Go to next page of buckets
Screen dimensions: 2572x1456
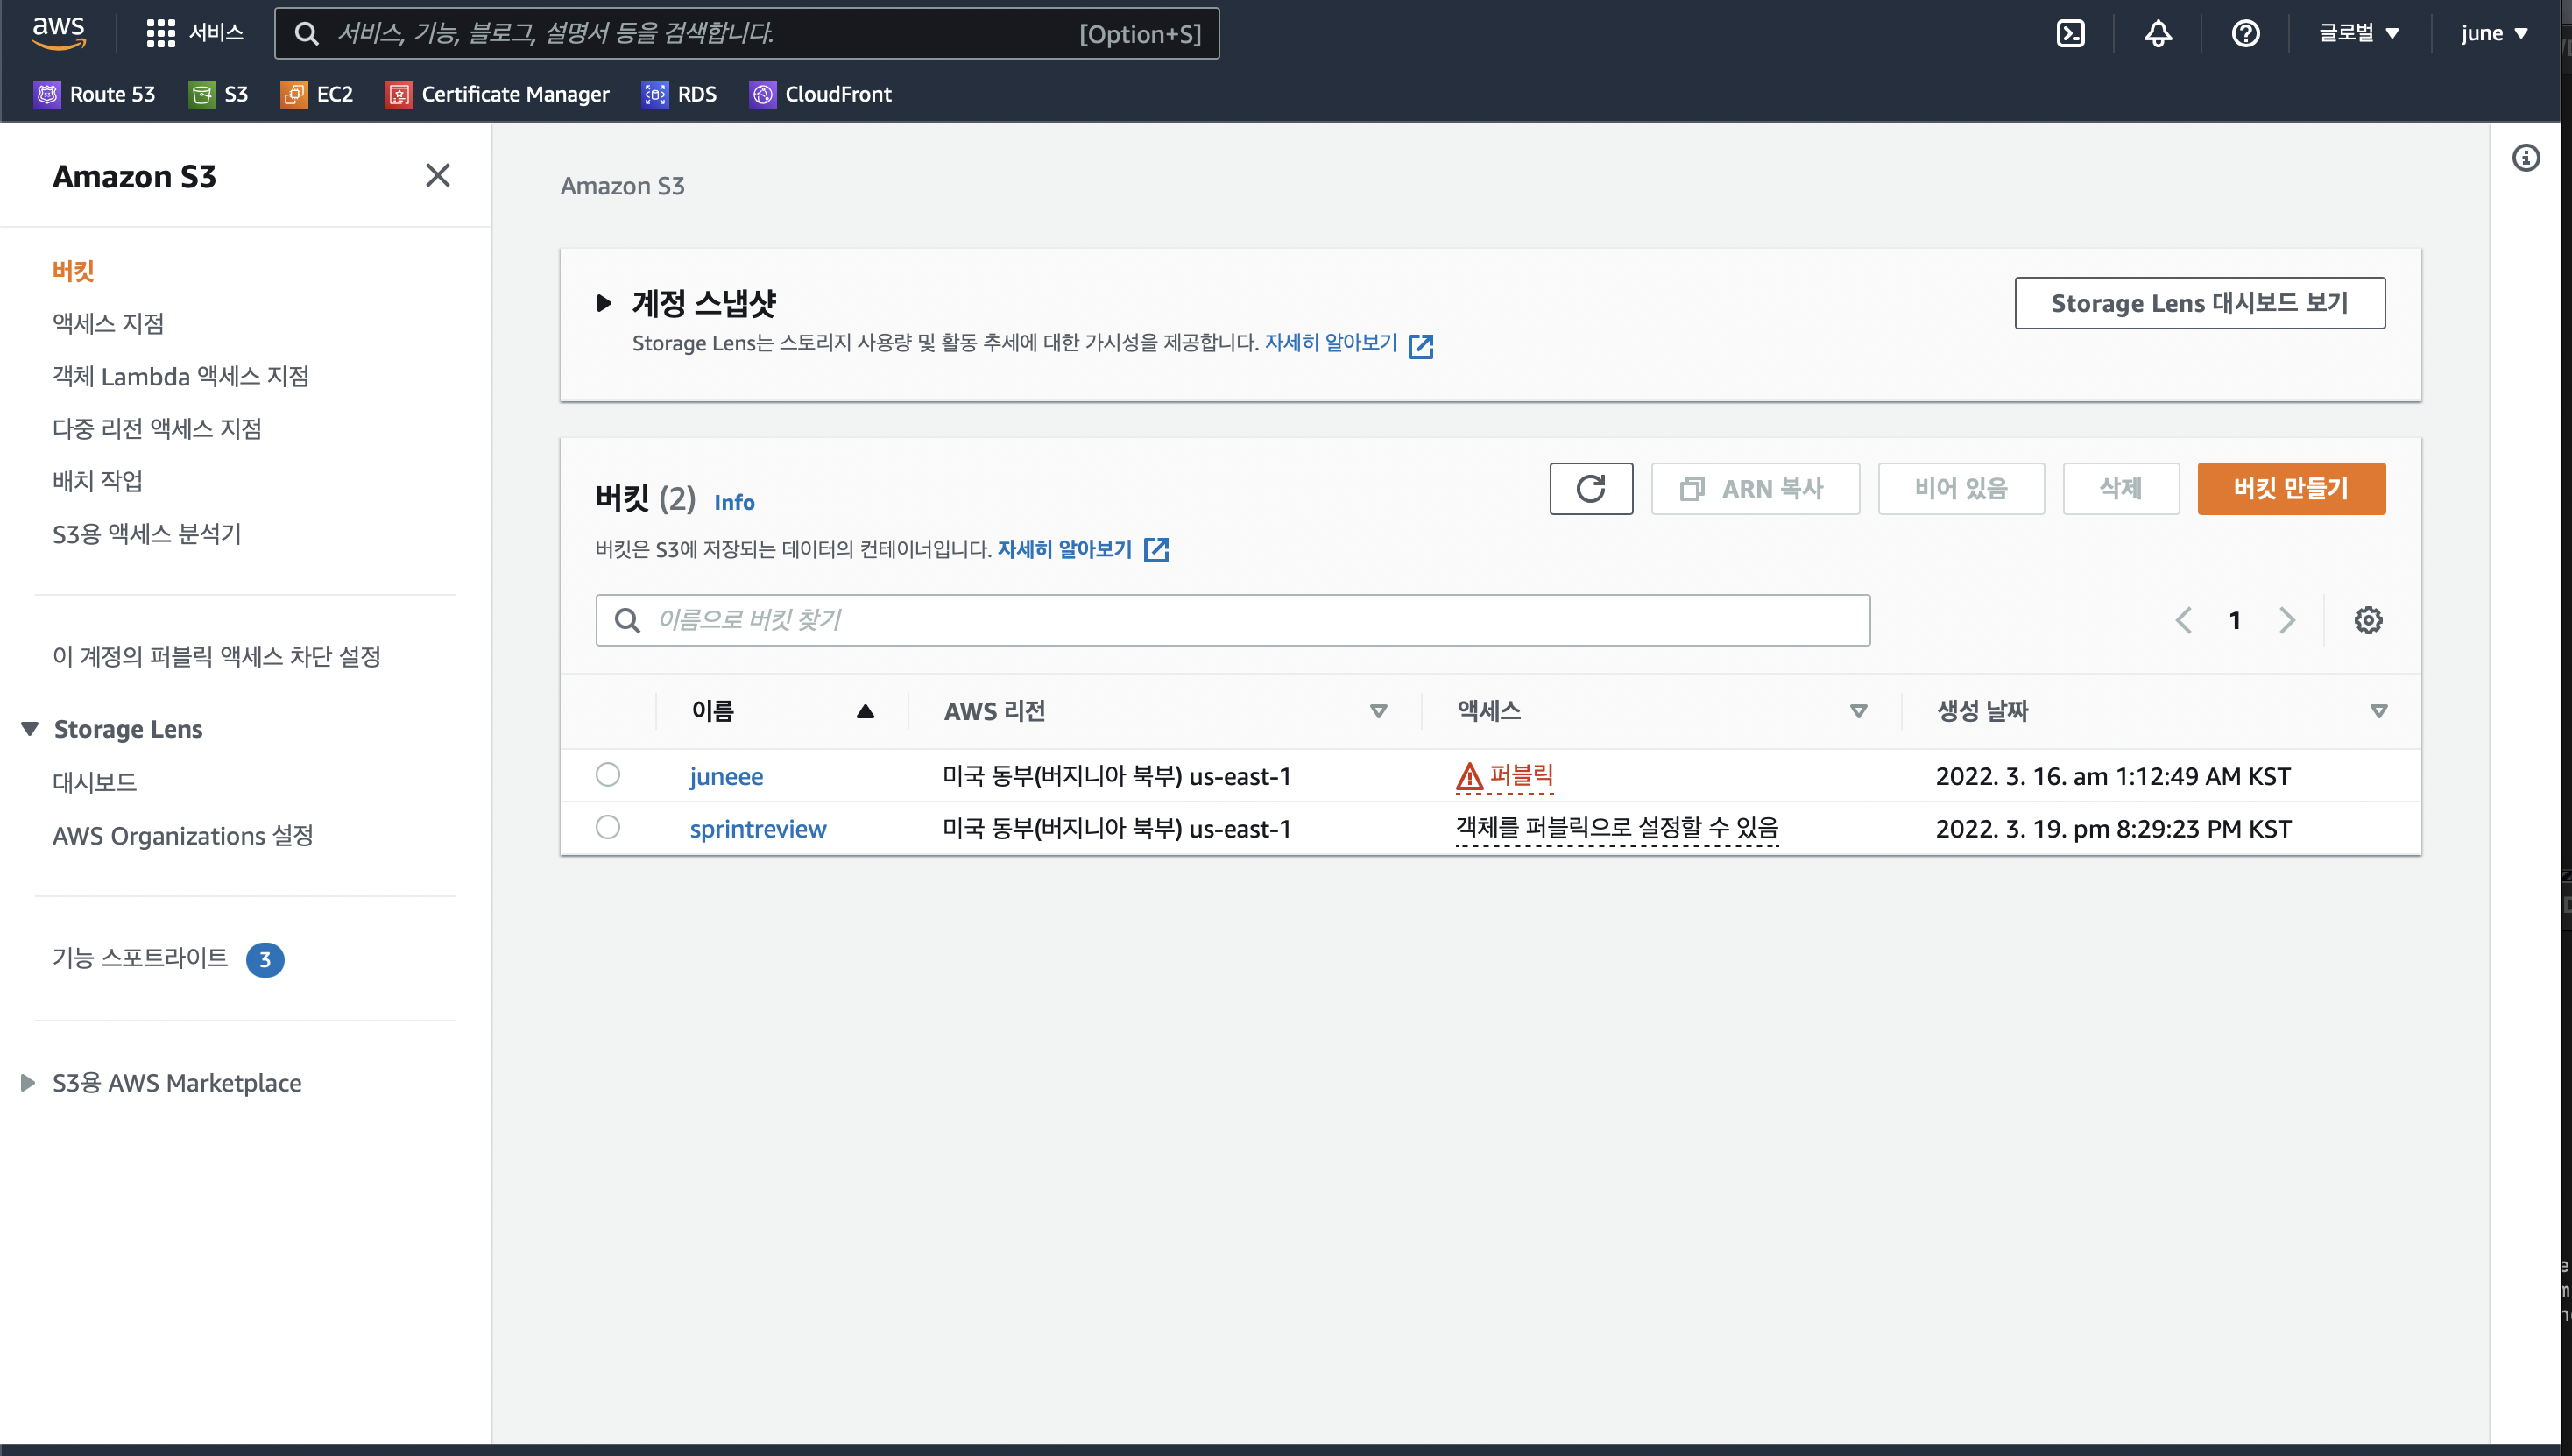click(x=2287, y=620)
